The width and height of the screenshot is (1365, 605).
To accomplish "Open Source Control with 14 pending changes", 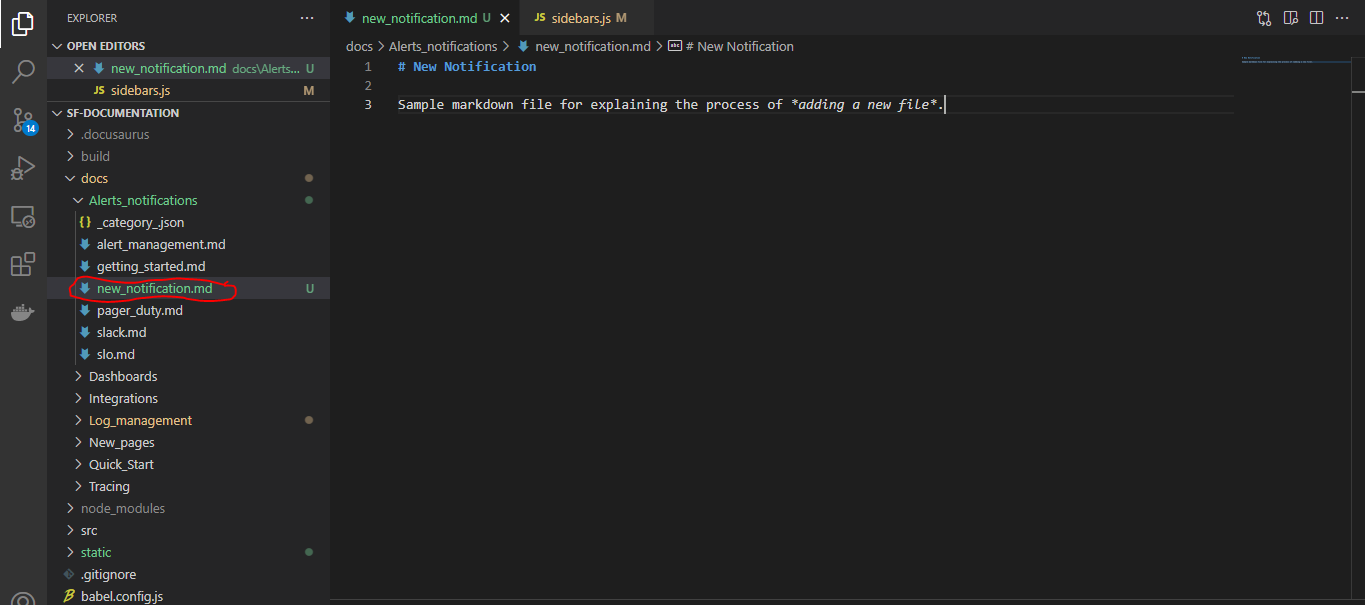I will (22, 119).
